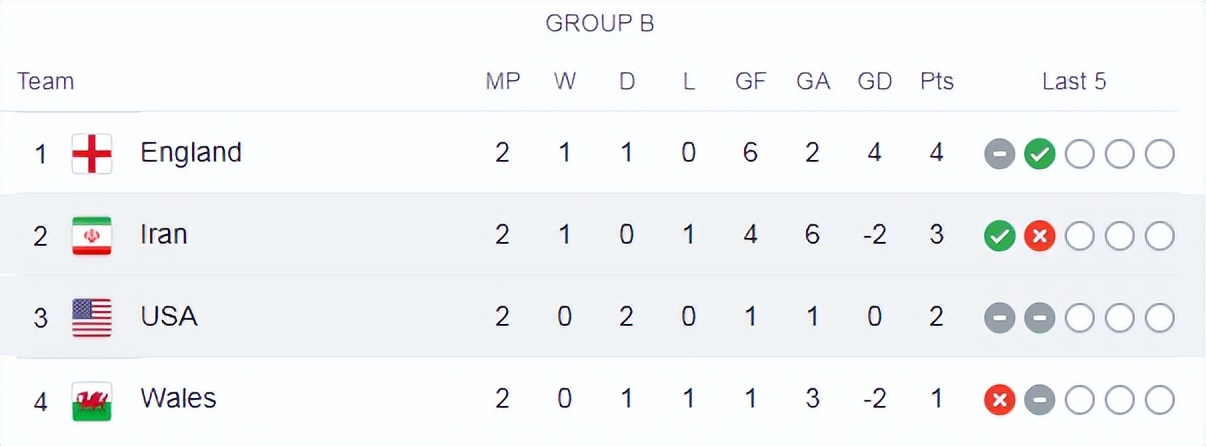This screenshot has height=446, width=1206.
Task: Click Iran's red loss X icon
Action: click(x=1040, y=236)
